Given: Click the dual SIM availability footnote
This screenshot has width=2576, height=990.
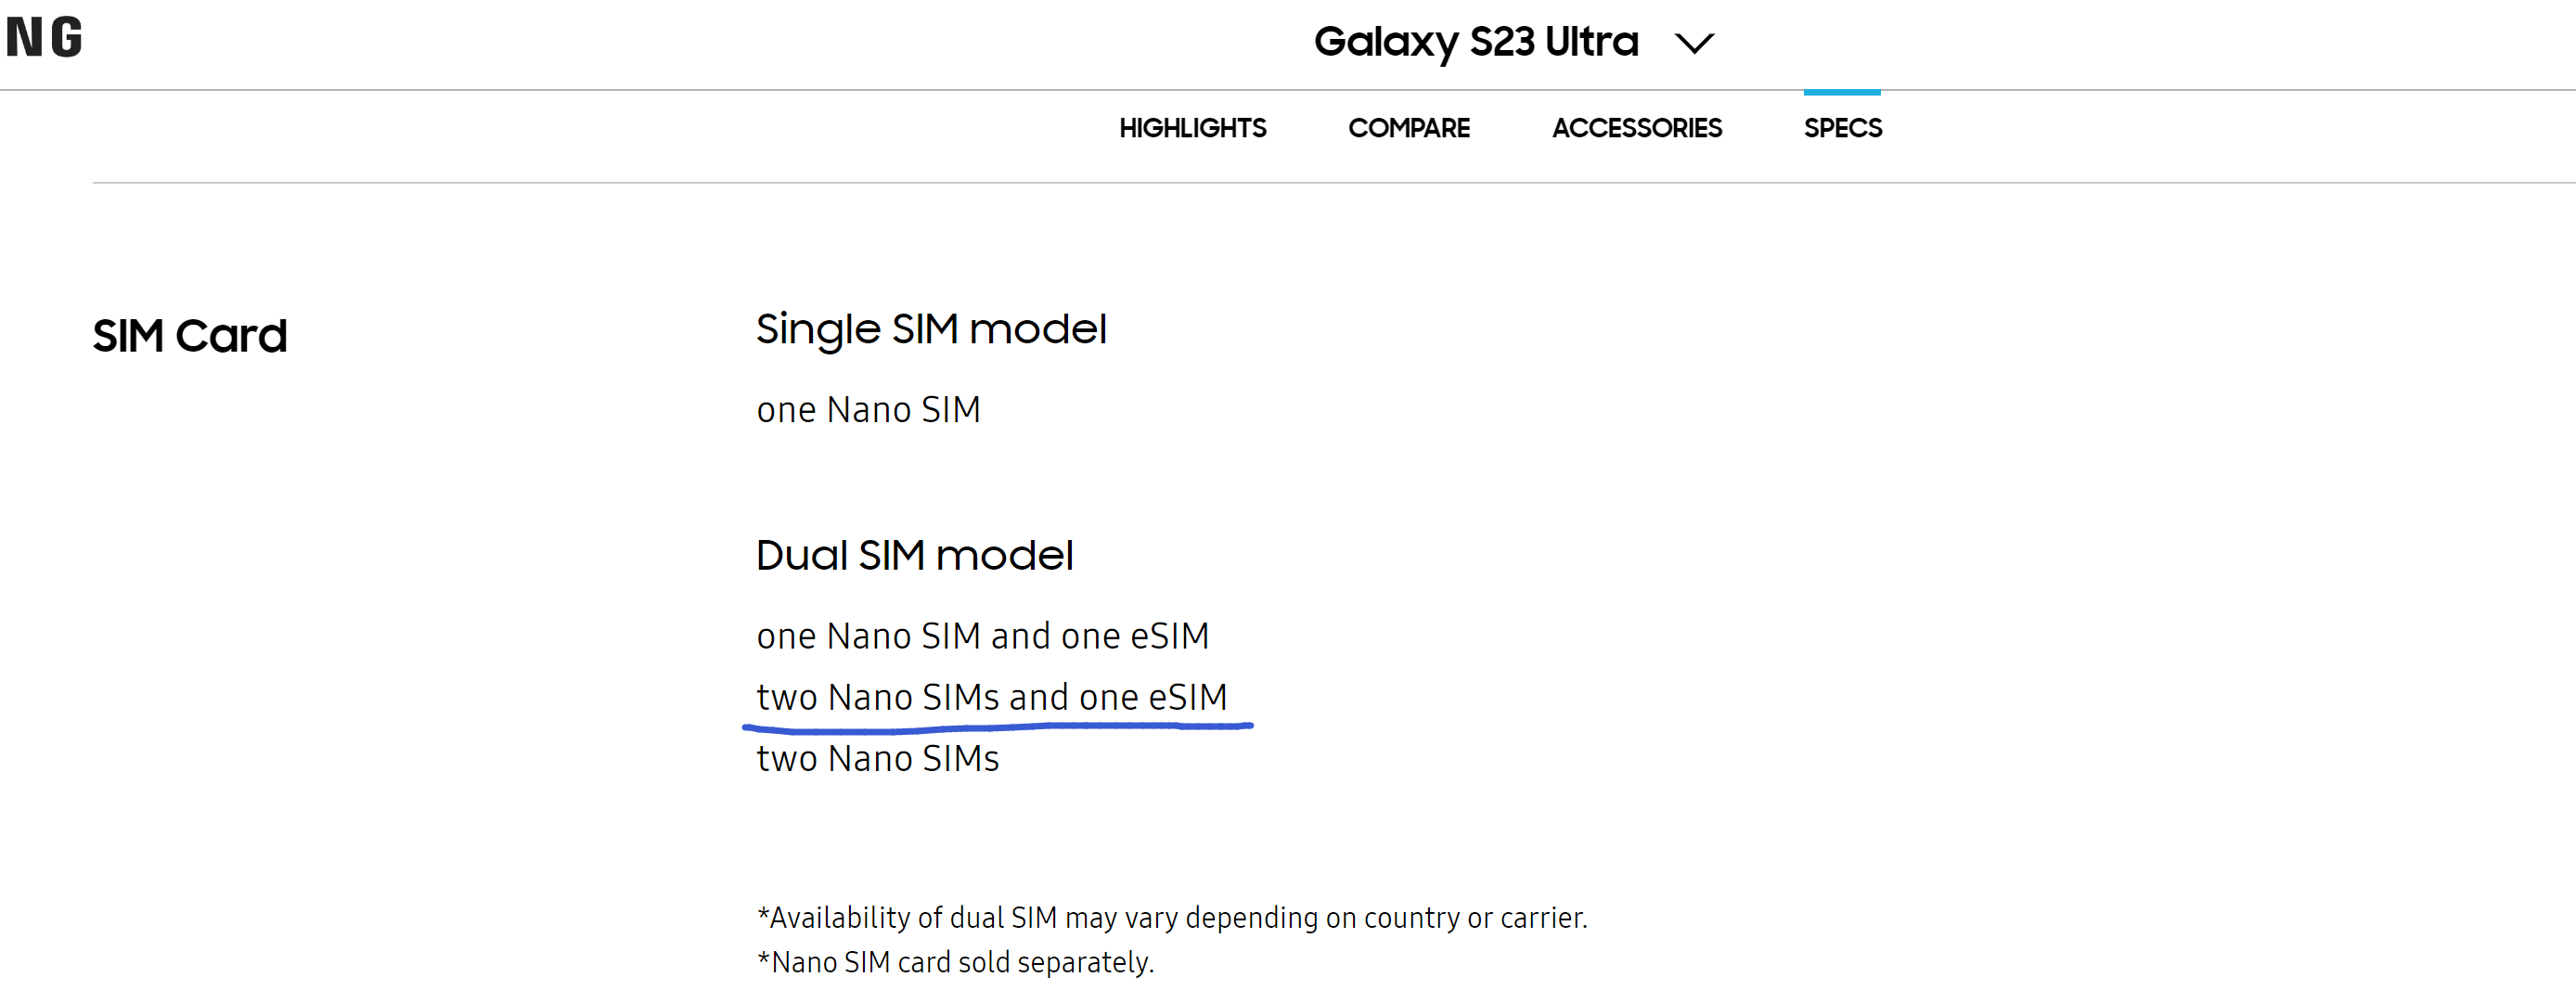Looking at the screenshot, I should pos(1171,918).
